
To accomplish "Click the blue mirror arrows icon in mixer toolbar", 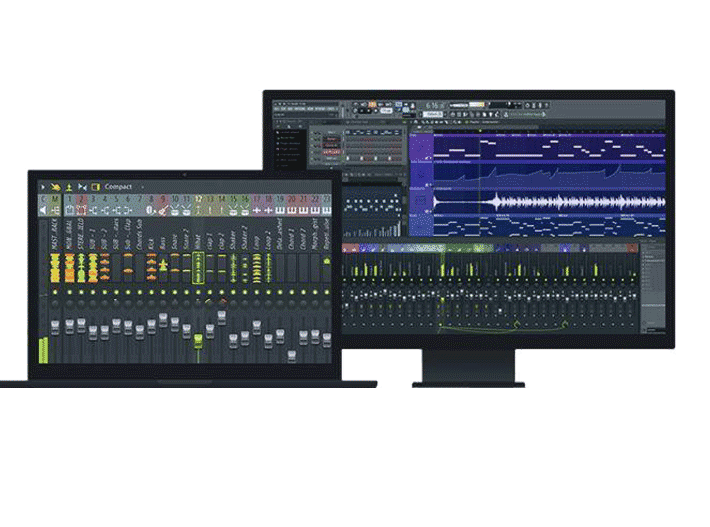I will pyautogui.click(x=81, y=187).
